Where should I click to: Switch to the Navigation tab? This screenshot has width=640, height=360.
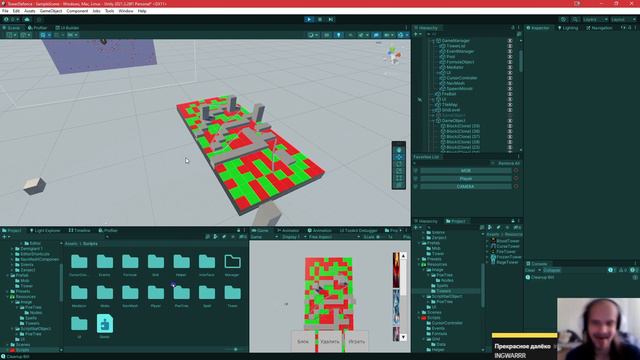pyautogui.click(x=599, y=28)
